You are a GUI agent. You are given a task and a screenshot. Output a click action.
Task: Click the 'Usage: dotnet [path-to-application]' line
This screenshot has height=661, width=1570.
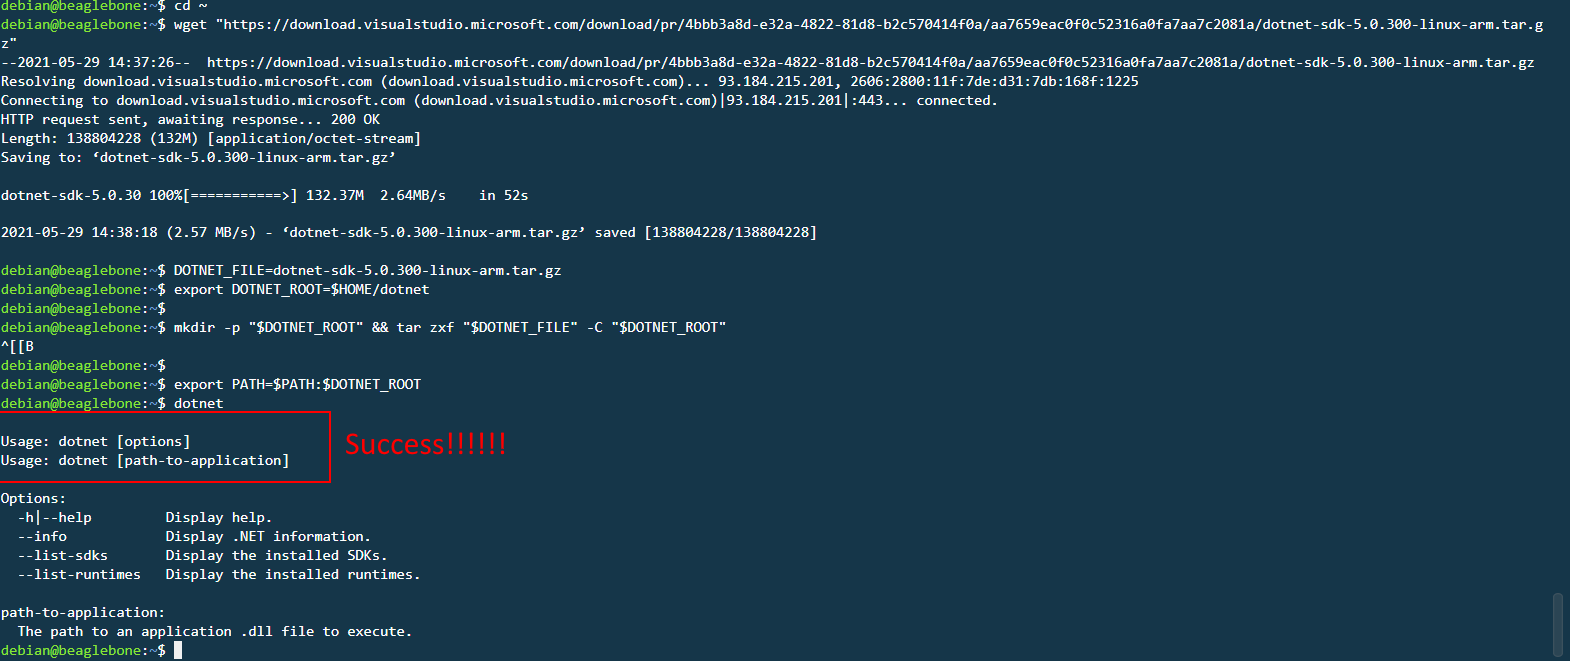pyautogui.click(x=145, y=460)
